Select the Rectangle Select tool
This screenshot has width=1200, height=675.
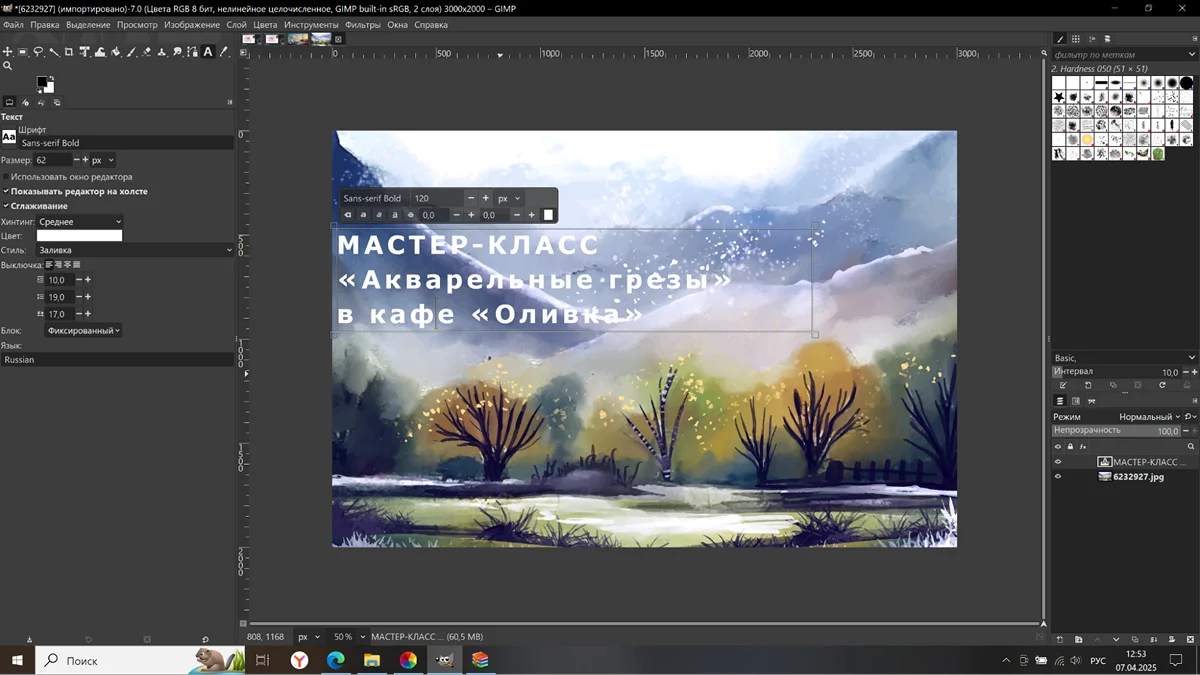[22, 52]
